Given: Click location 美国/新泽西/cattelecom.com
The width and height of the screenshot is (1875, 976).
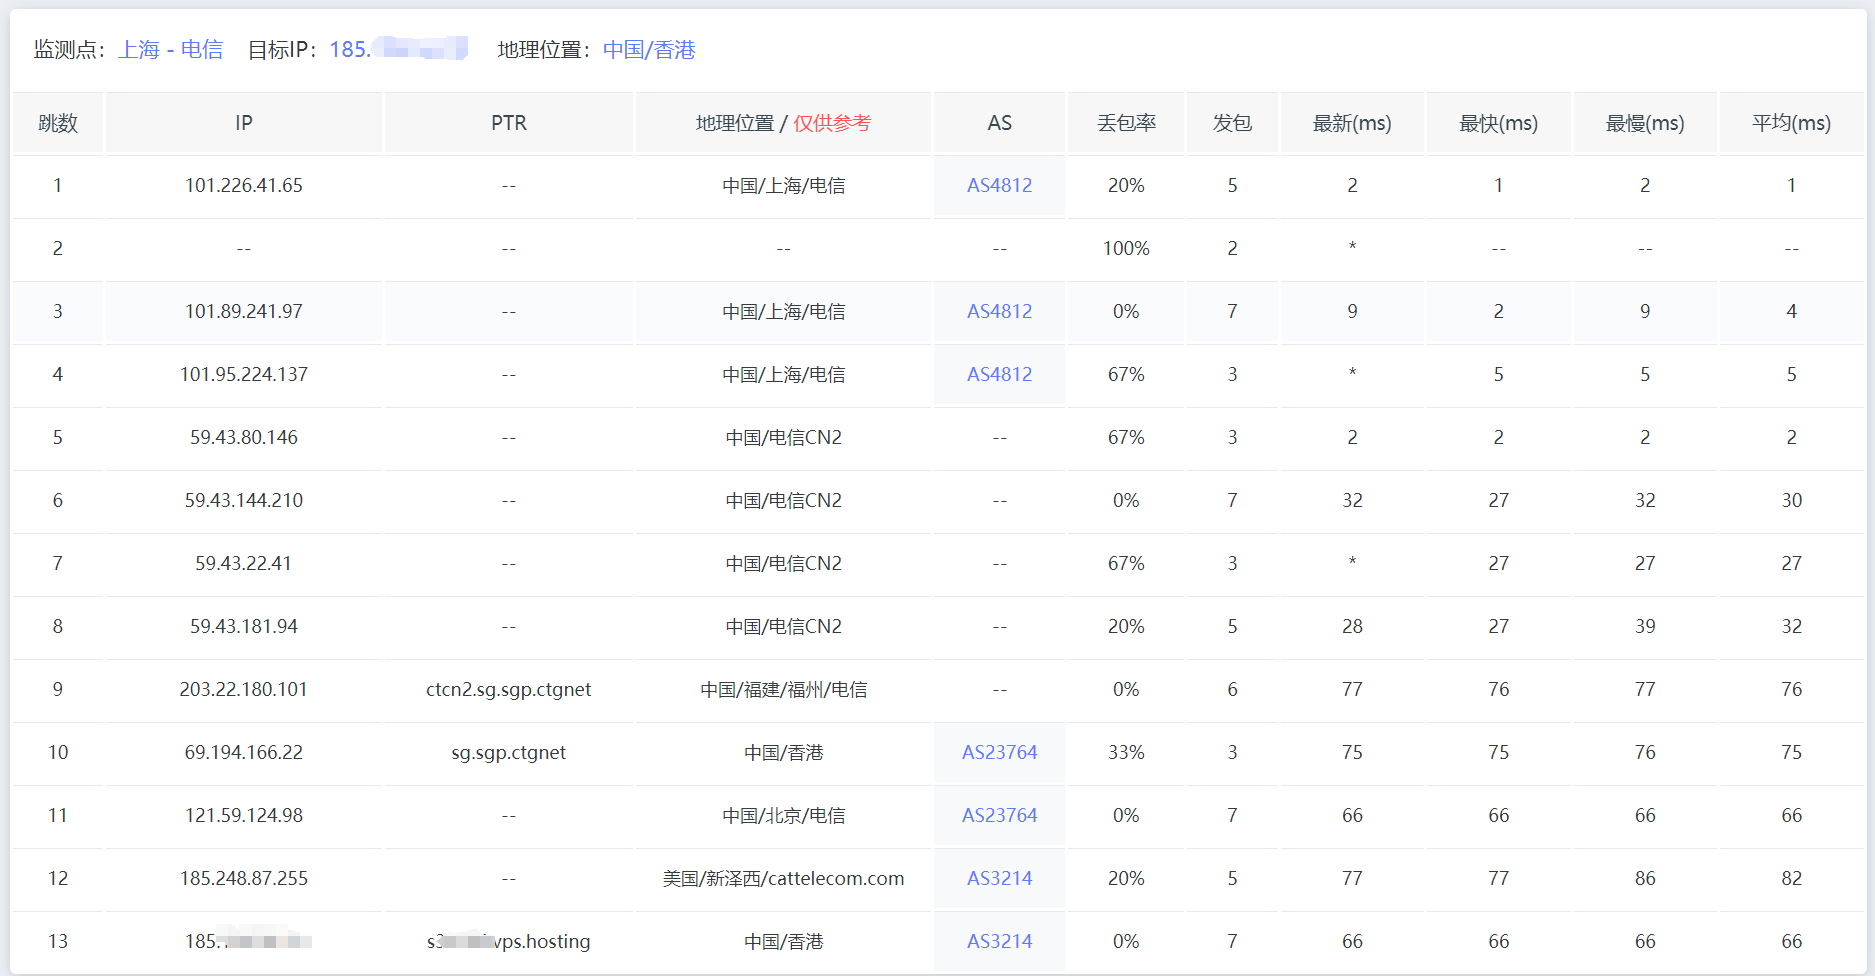Looking at the screenshot, I should coord(783,878).
